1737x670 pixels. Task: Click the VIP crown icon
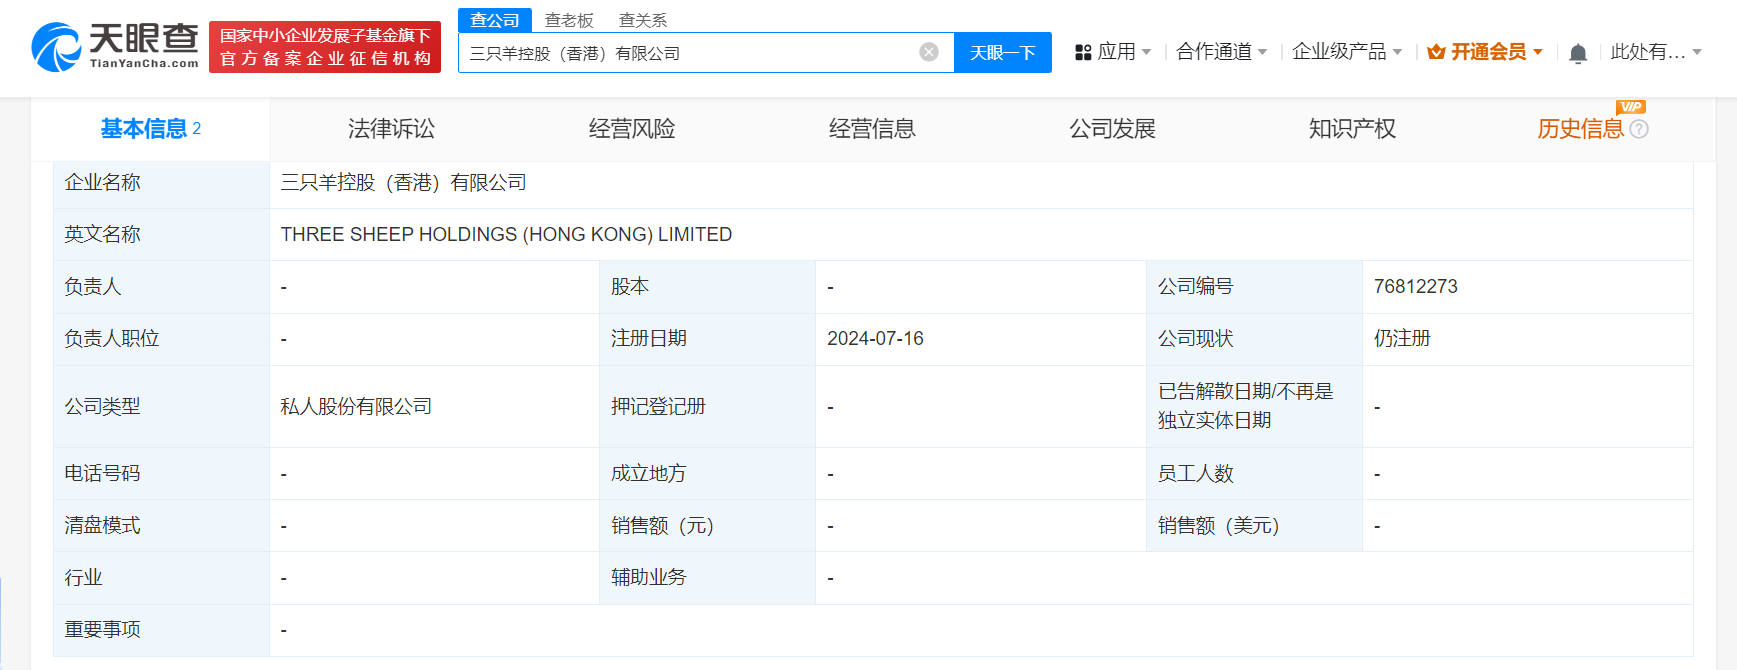(1436, 52)
